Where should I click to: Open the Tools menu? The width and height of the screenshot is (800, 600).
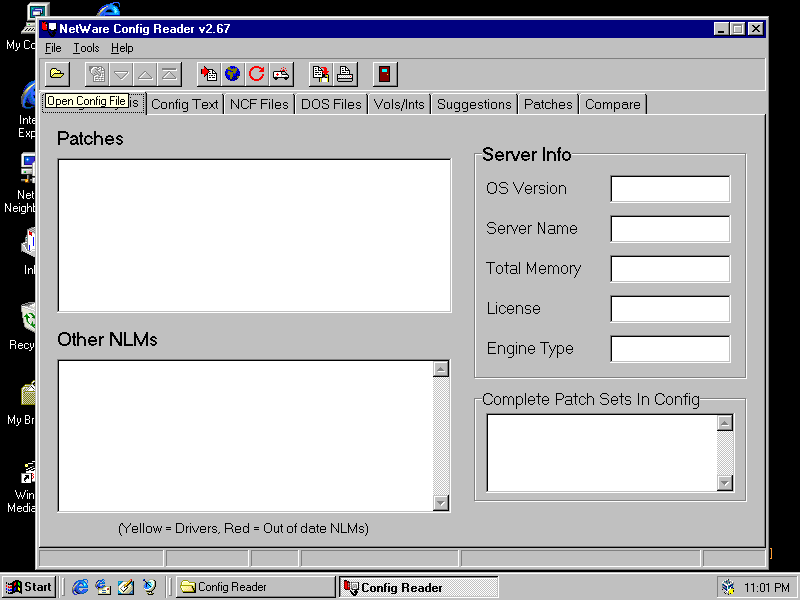(86, 48)
